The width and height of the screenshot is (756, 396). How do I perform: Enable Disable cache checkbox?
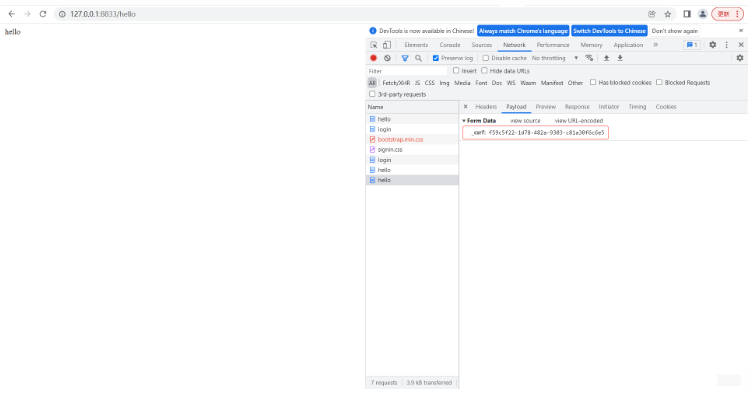pyautogui.click(x=486, y=58)
